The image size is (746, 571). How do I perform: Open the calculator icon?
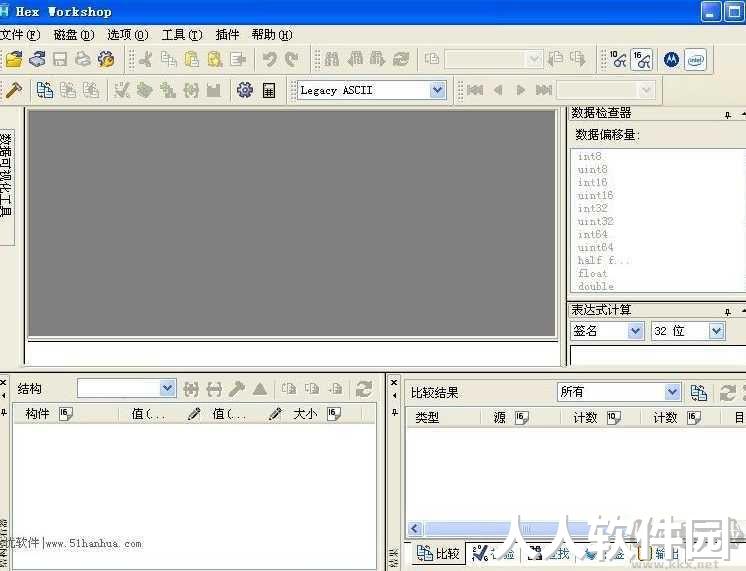(269, 90)
